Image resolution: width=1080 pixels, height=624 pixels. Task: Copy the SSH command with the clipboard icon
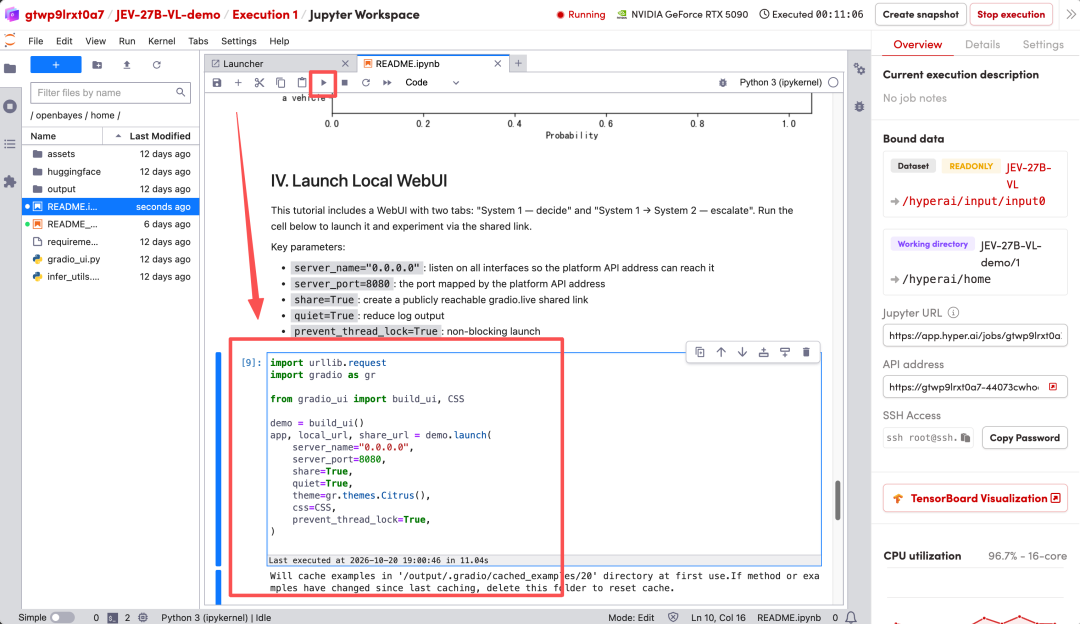tap(965, 438)
